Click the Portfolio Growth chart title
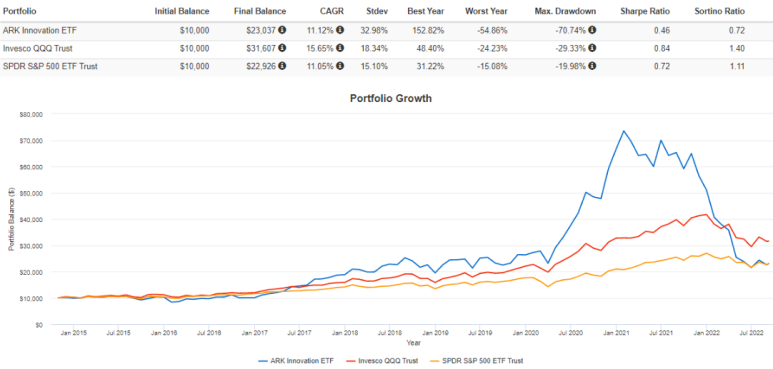The height and width of the screenshot is (369, 773). tap(390, 98)
